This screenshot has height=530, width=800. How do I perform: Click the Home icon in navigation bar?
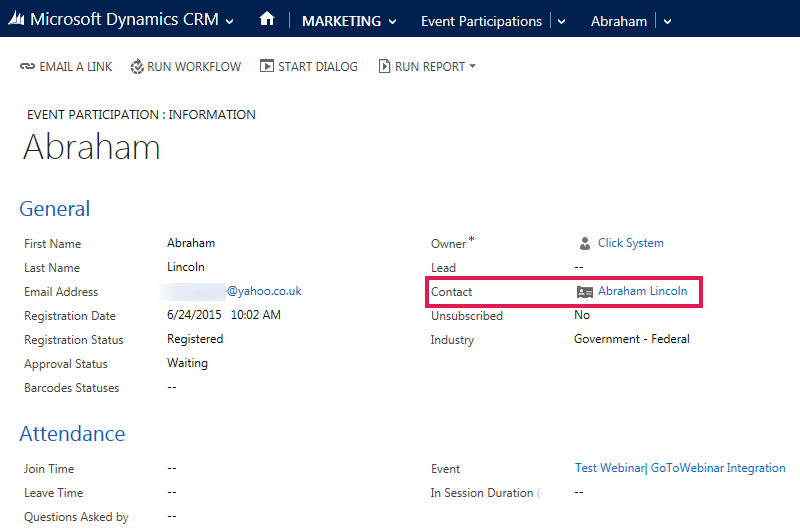point(266,20)
